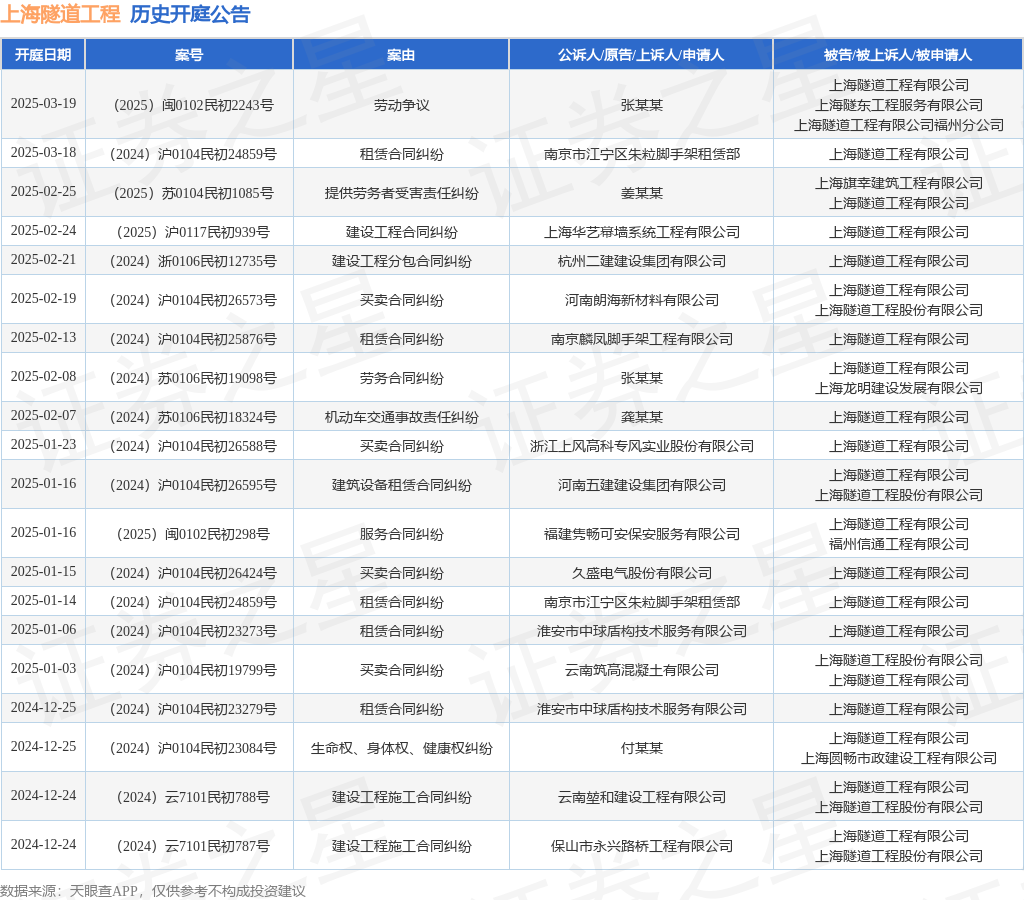Click 建设工程分包合同纠纷 cell

coord(401,261)
